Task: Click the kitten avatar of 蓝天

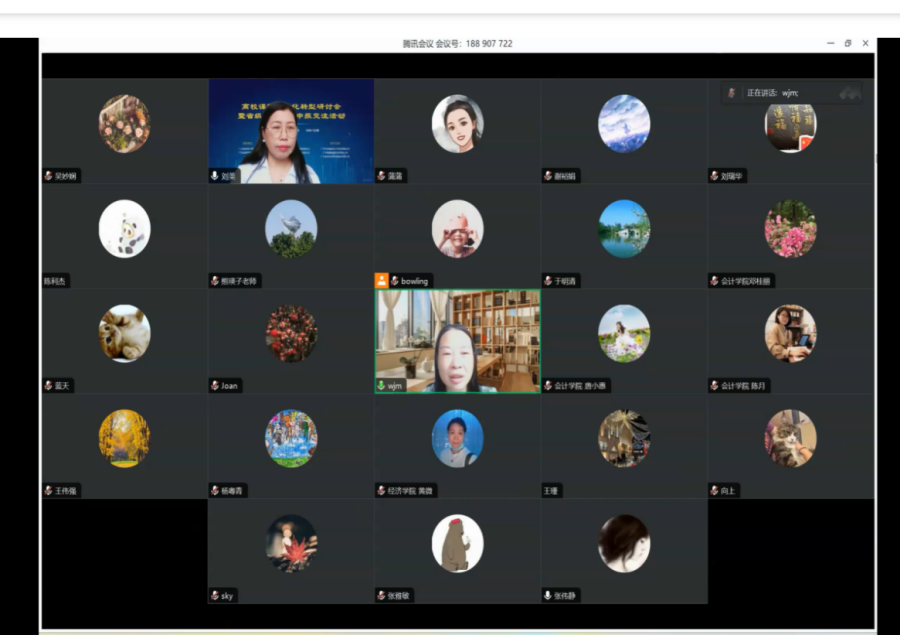Action: (125, 333)
